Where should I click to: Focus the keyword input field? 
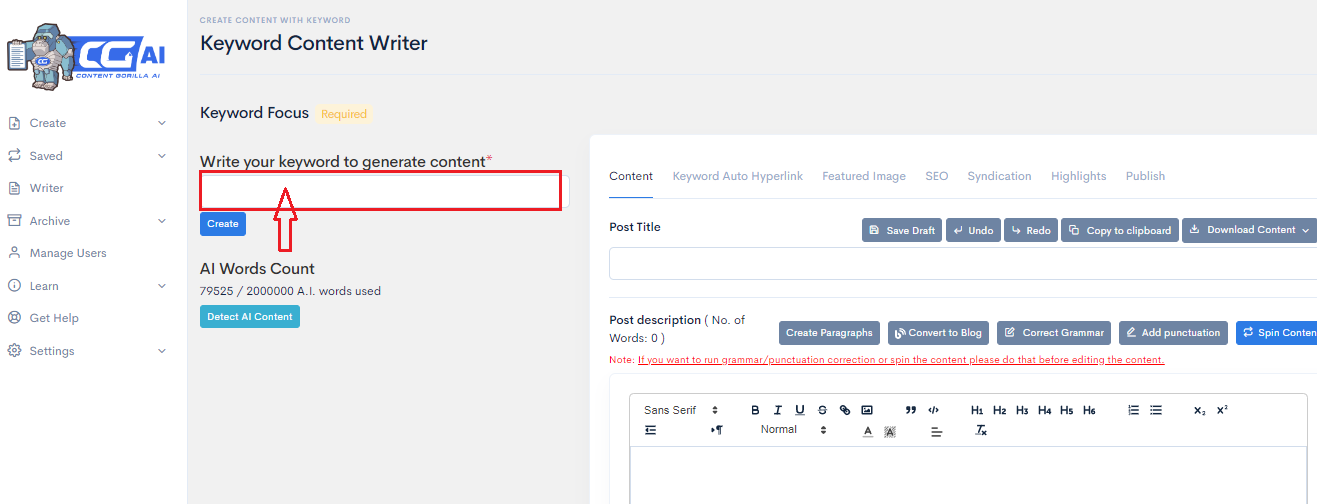(x=384, y=191)
